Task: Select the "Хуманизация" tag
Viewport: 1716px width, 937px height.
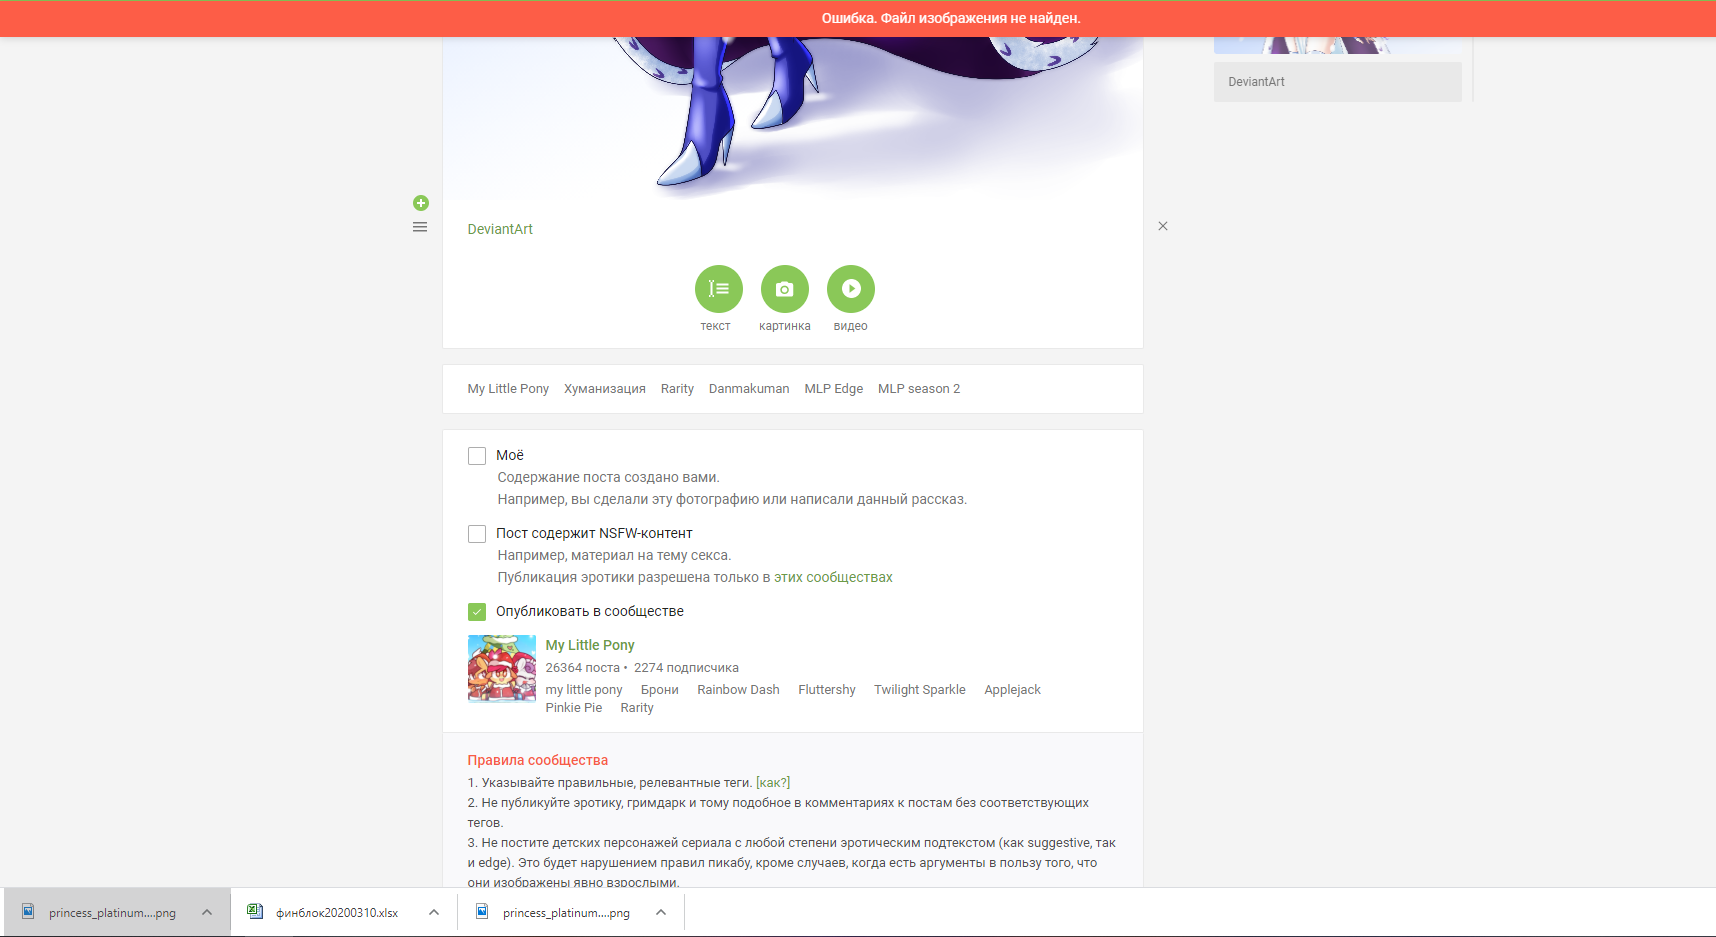Action: tap(604, 389)
